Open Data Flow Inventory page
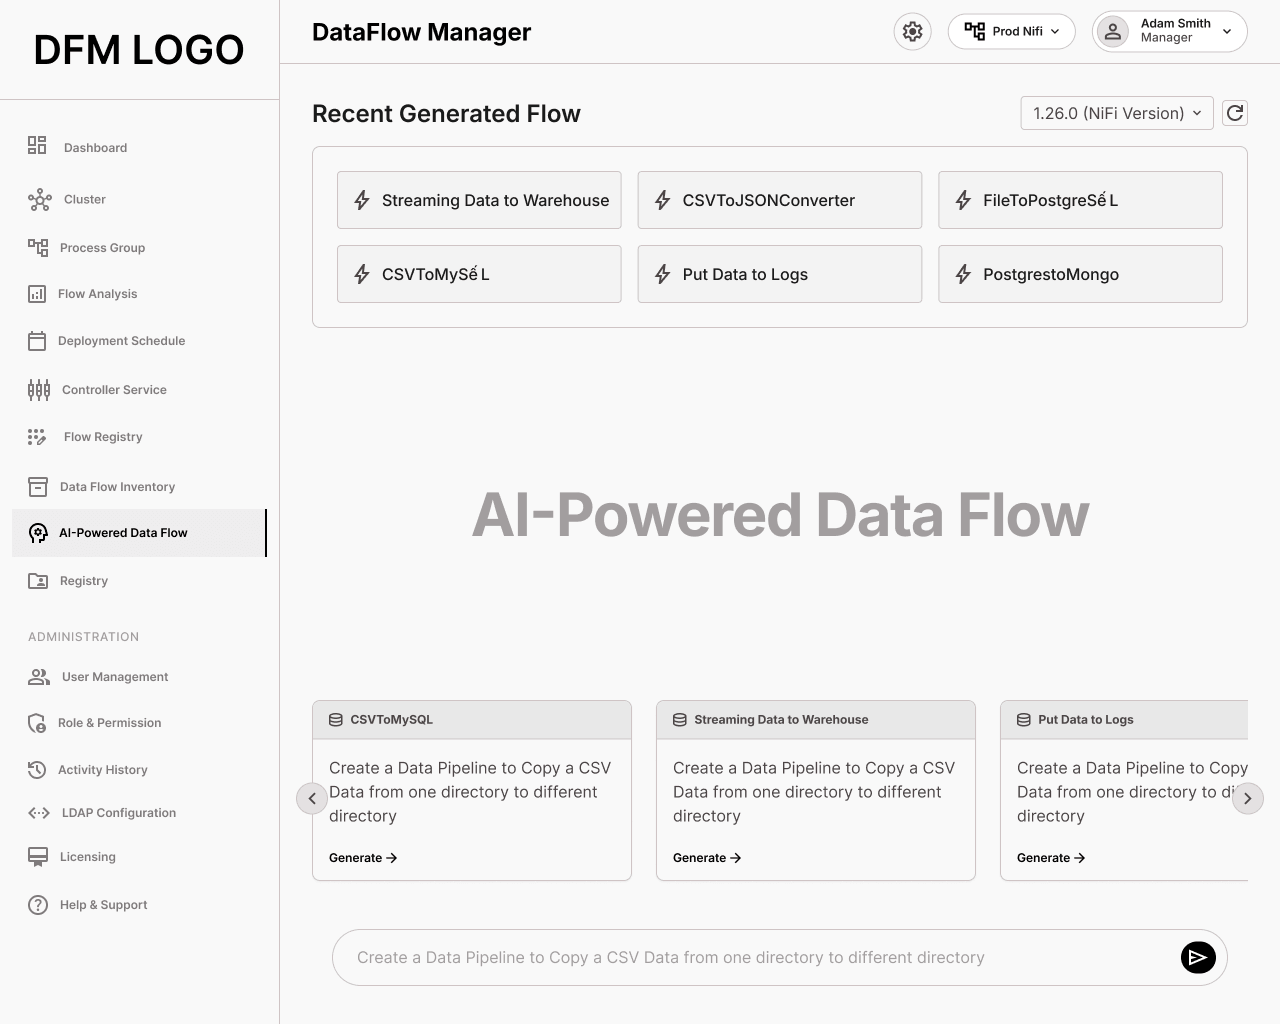 117,487
